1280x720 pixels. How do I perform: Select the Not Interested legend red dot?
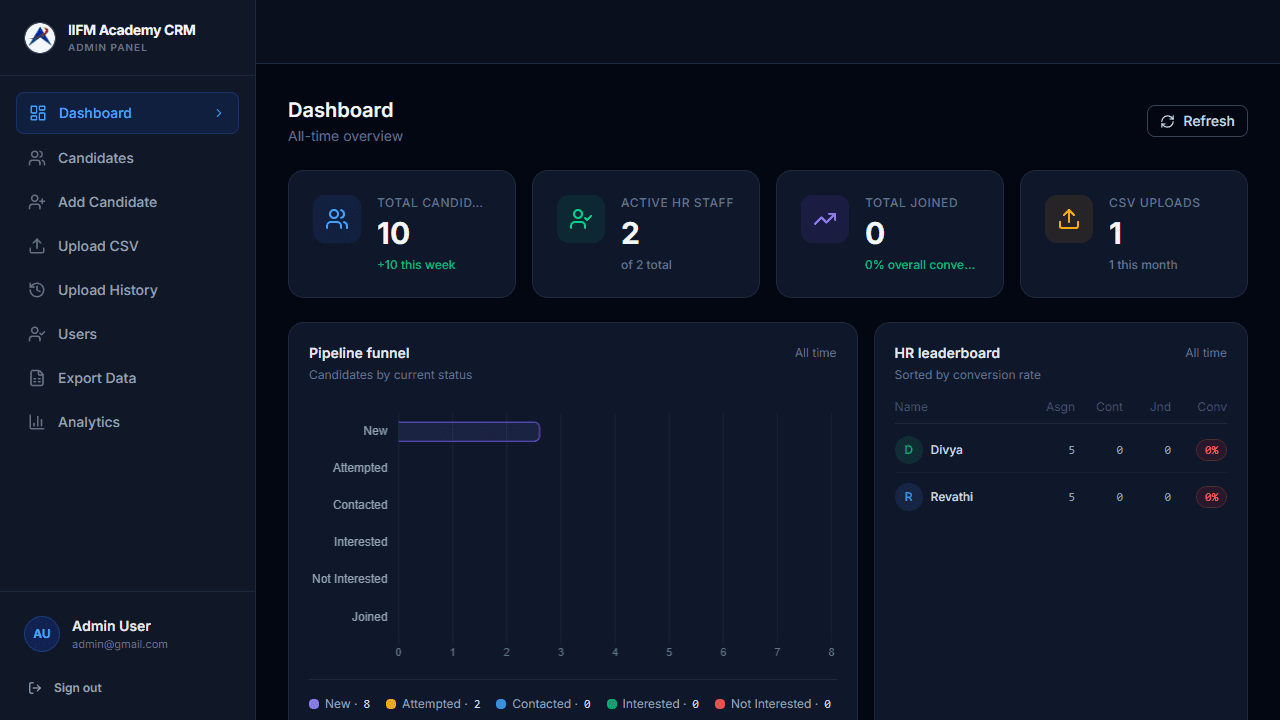720,704
